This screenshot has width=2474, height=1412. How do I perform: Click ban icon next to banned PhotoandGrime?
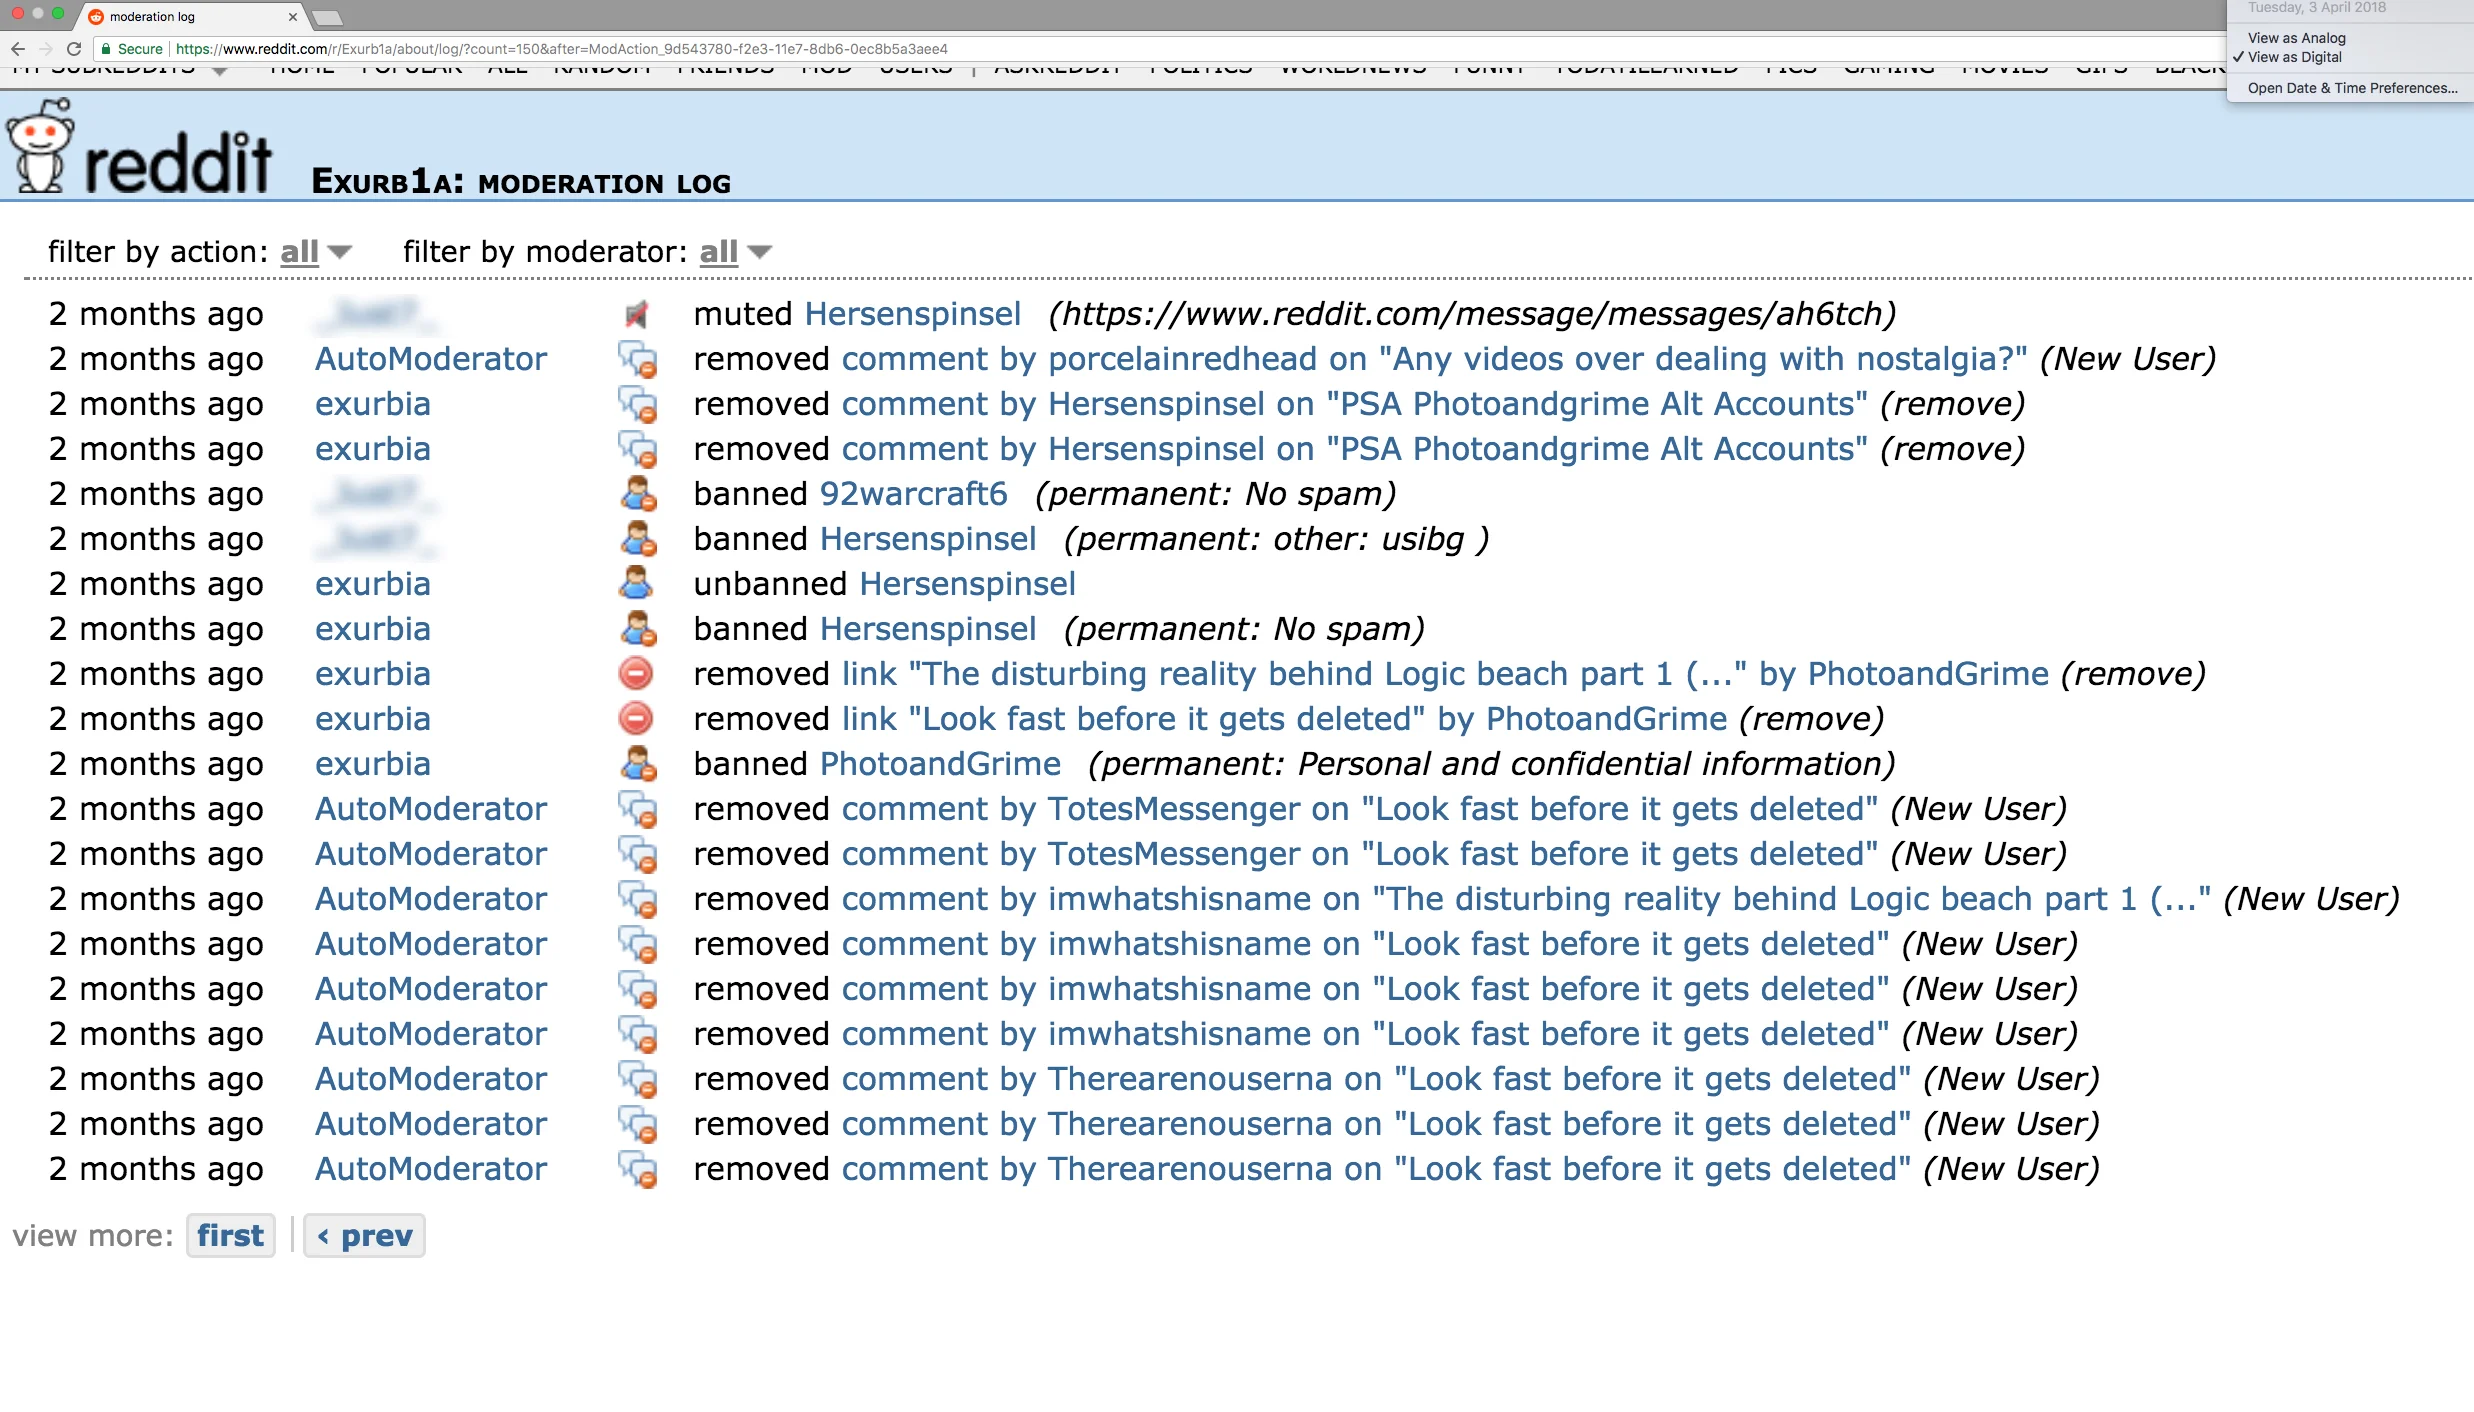click(638, 764)
